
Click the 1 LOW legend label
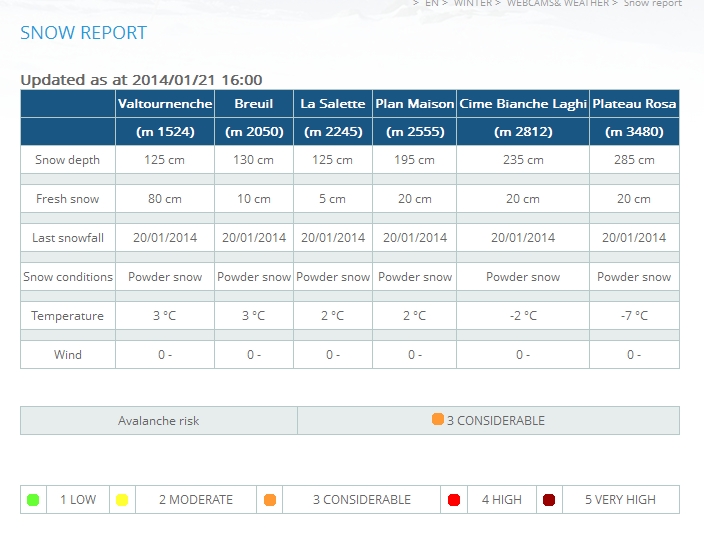pos(78,500)
